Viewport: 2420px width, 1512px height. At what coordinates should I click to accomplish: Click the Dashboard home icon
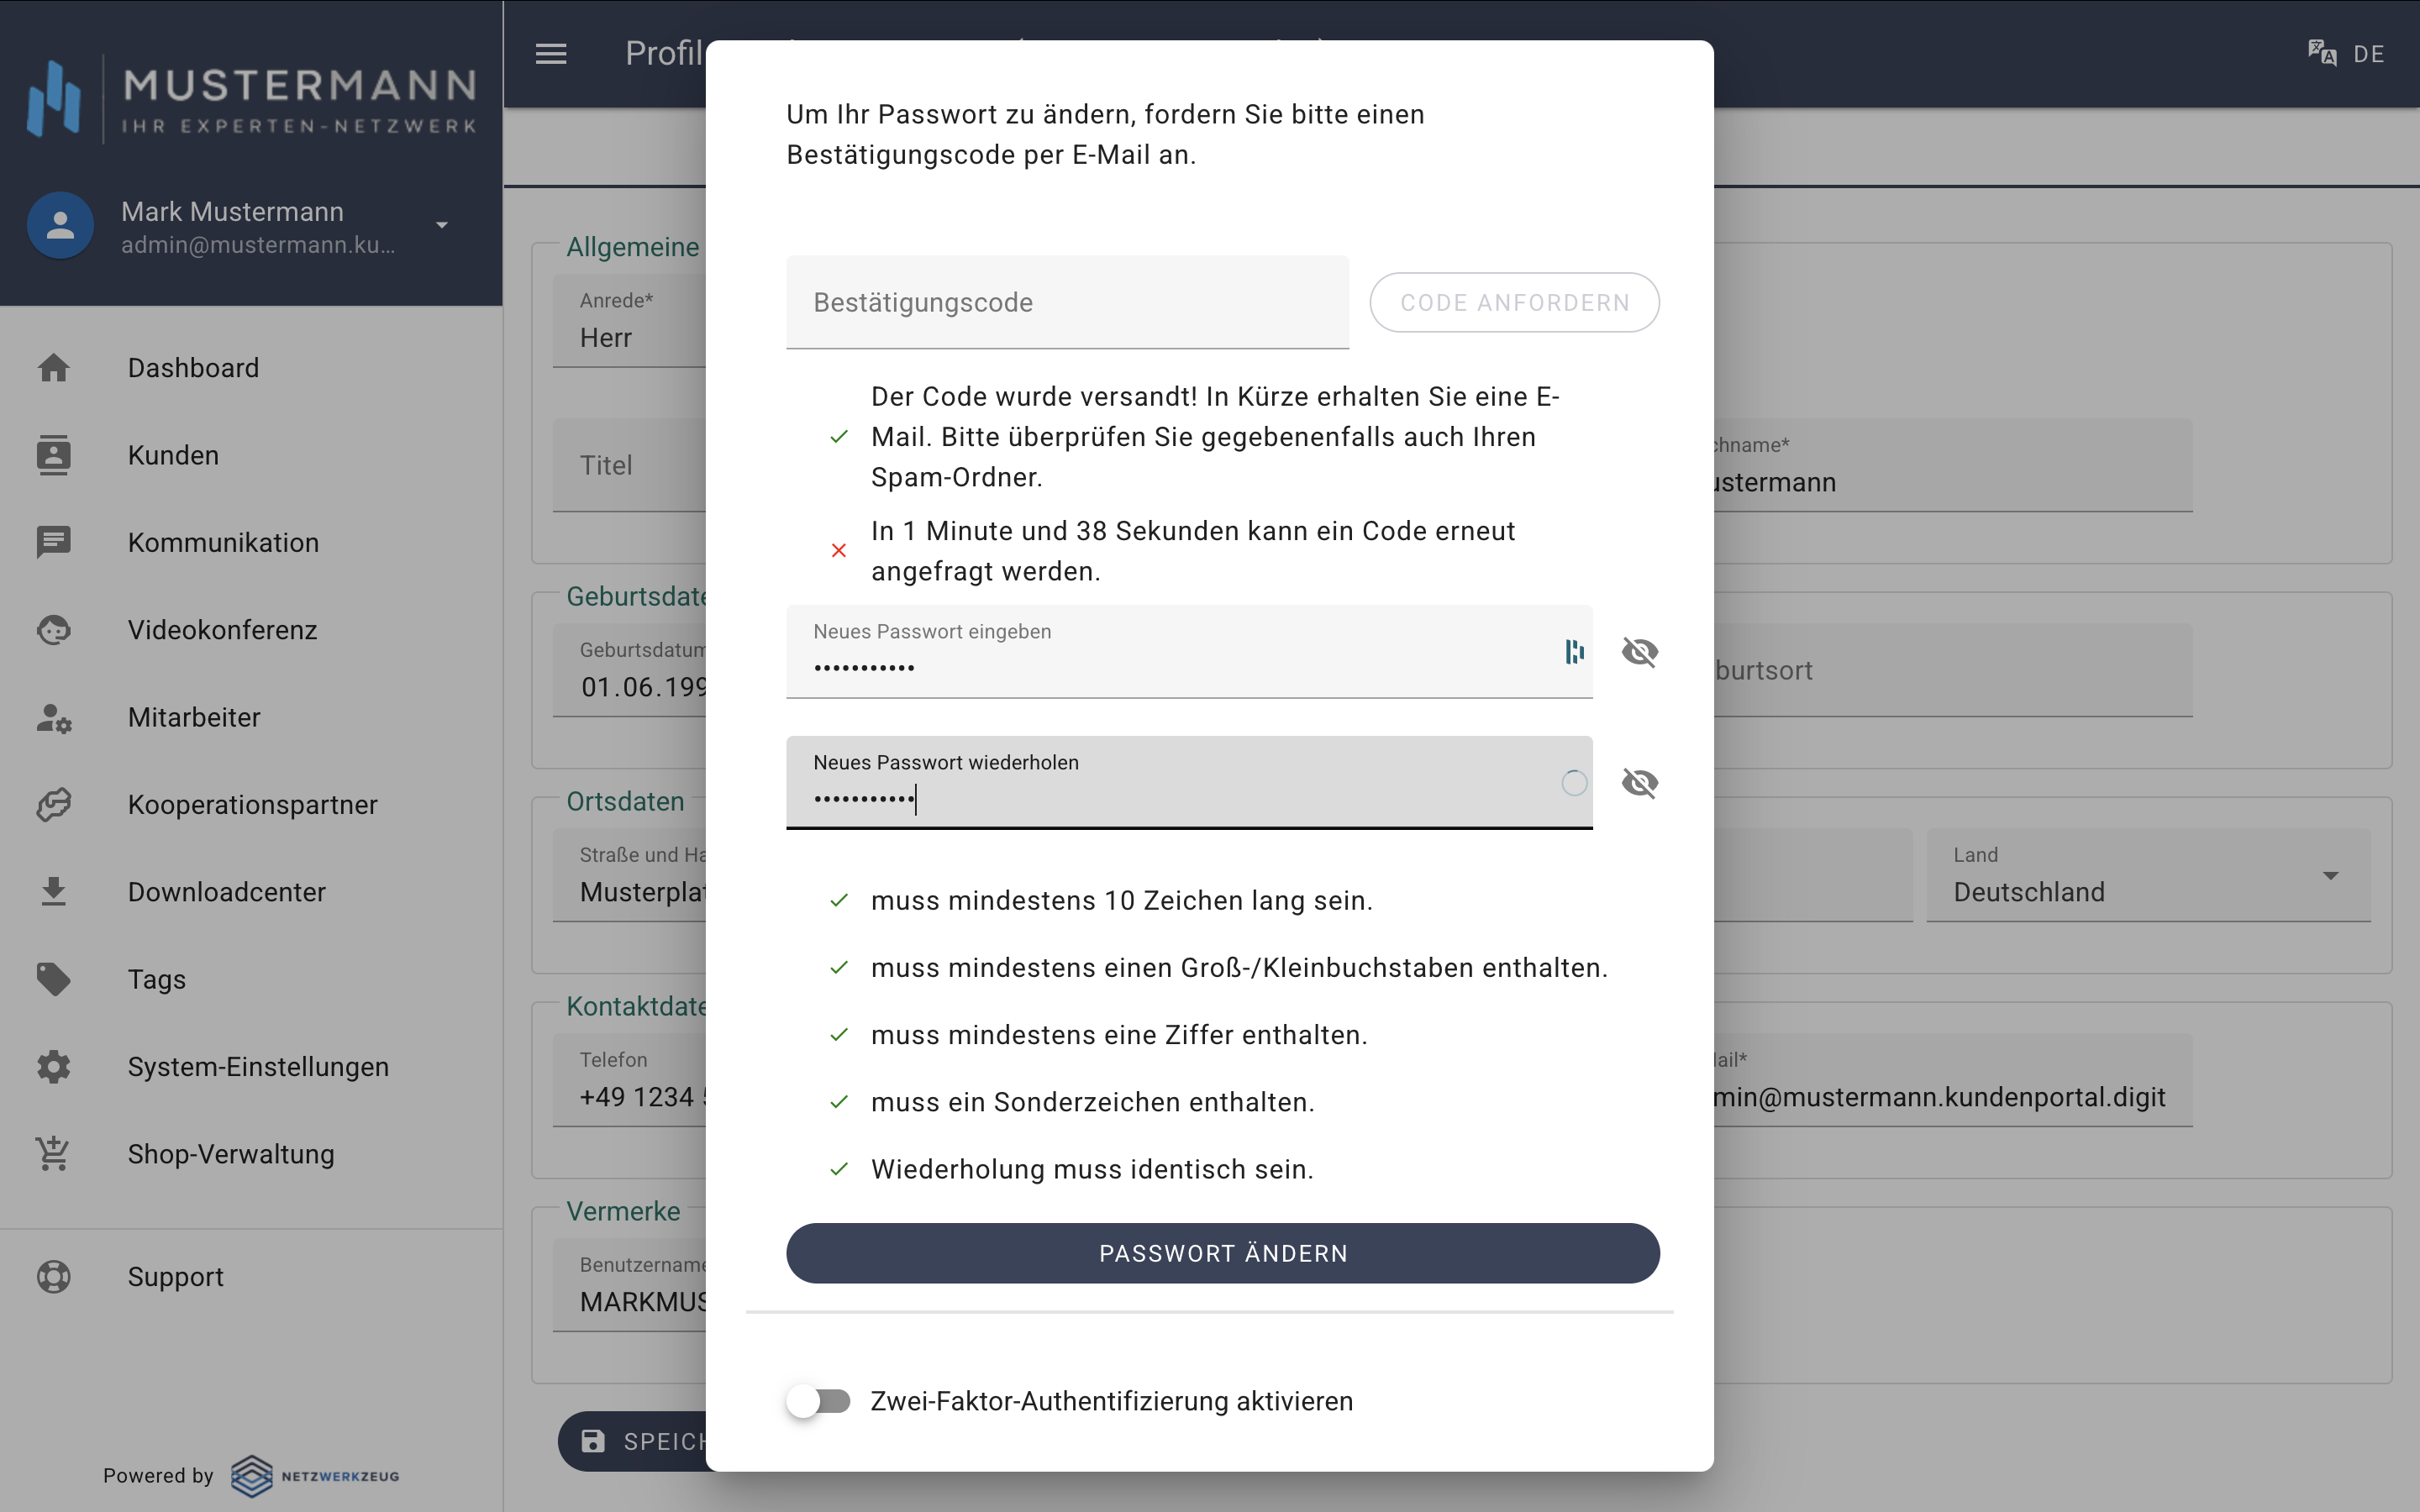pos(54,368)
